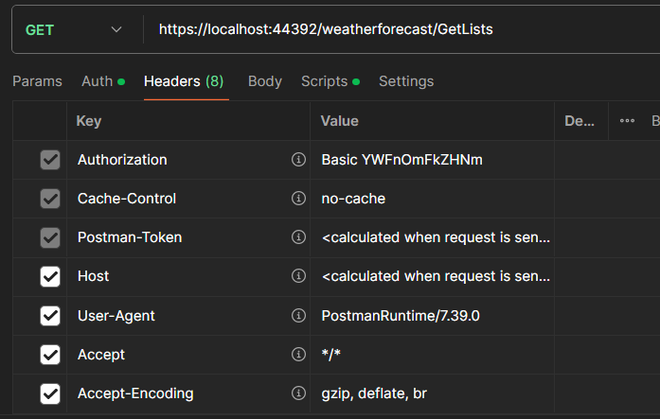Viewport: 660px width, 419px height.
Task: Click info icon beside Accept header
Action: coord(298,355)
